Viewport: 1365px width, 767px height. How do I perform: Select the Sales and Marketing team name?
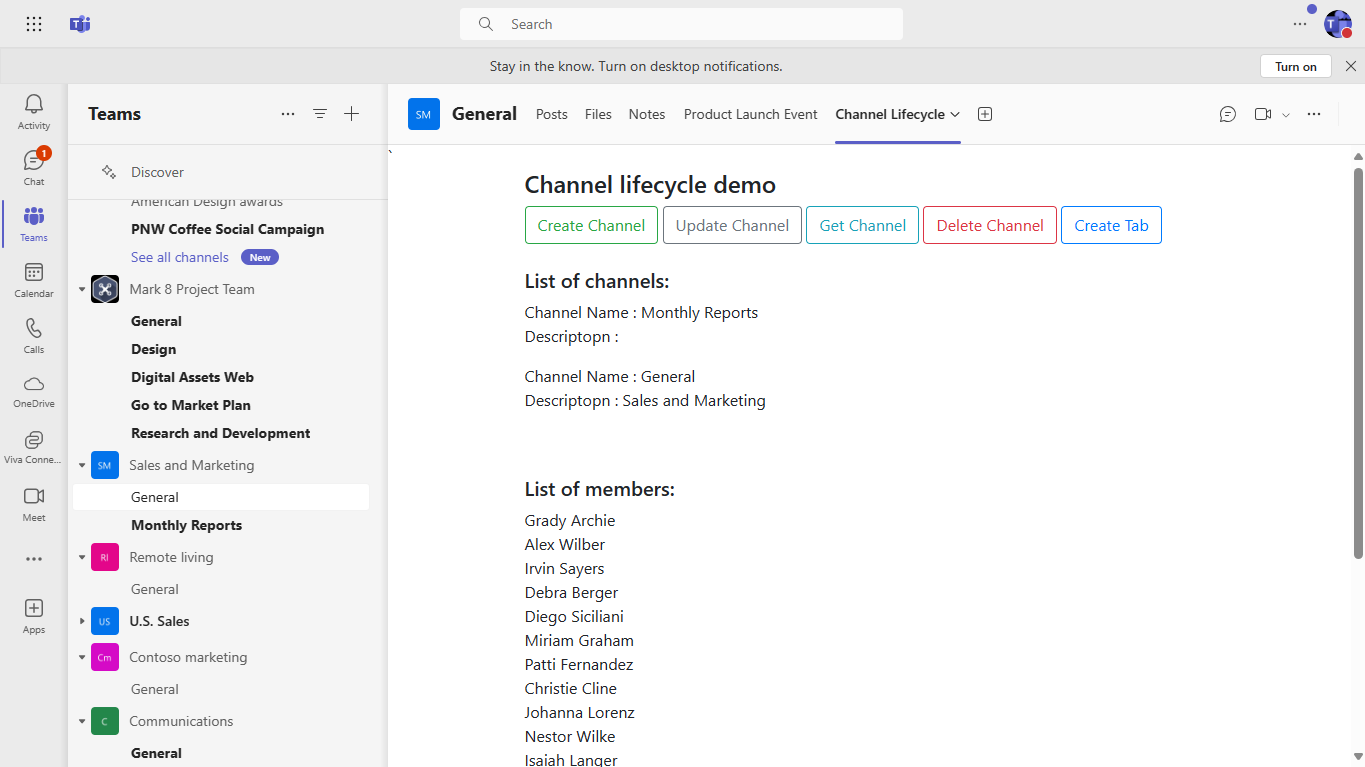tap(192, 465)
